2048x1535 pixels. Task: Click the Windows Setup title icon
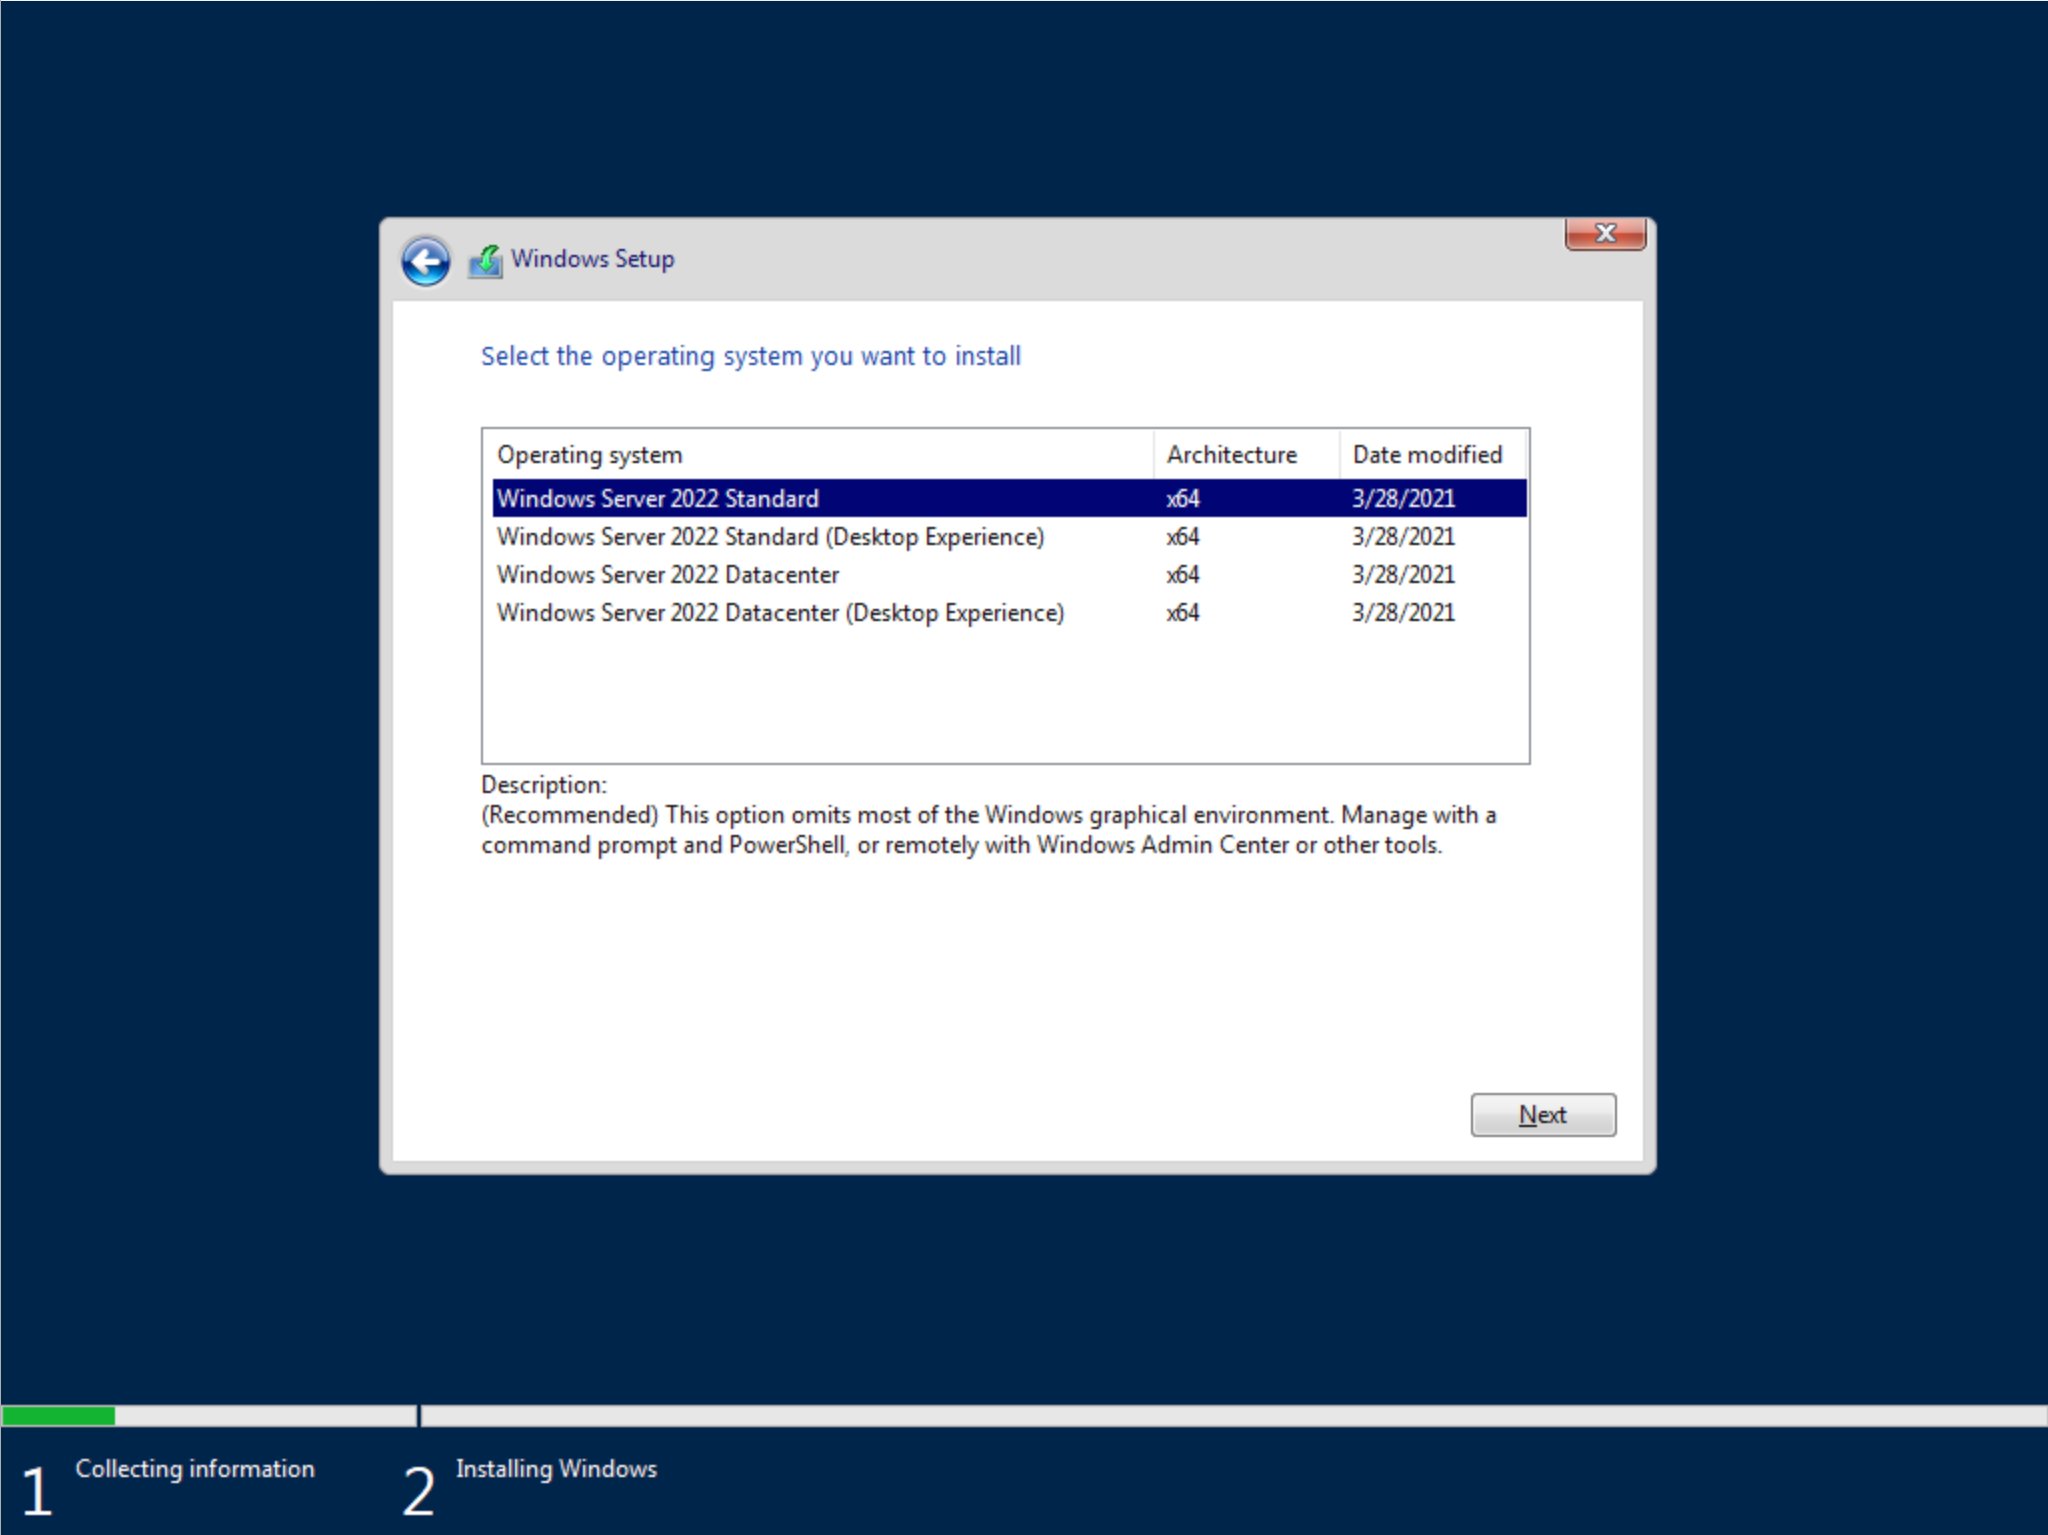pyautogui.click(x=485, y=261)
